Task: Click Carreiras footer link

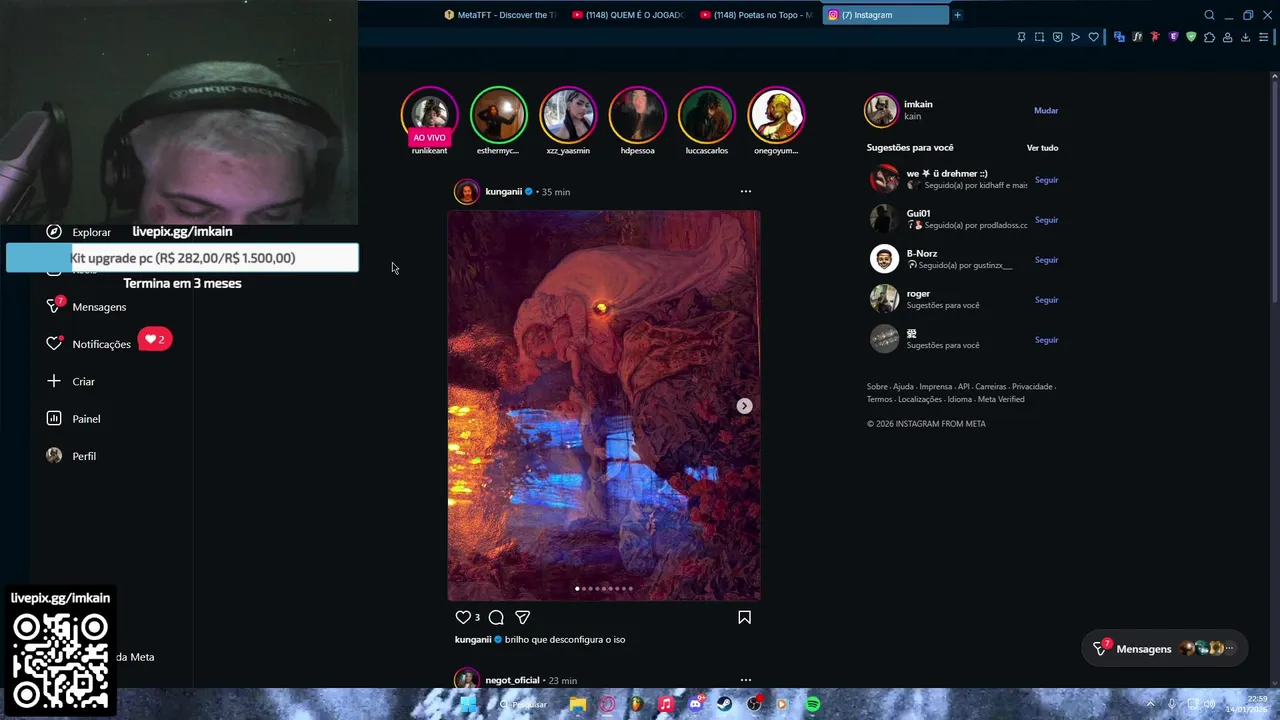Action: 990,387
